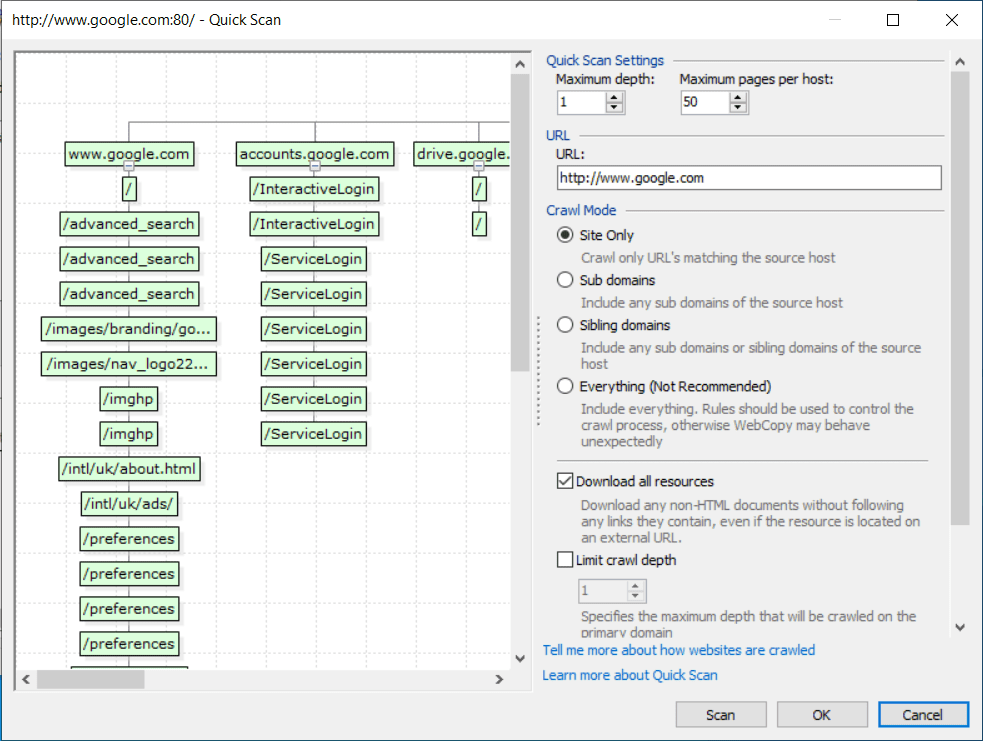Select the /intl/uk/about.html tree node
Image resolution: width=983 pixels, height=741 pixels.
pyautogui.click(x=129, y=469)
